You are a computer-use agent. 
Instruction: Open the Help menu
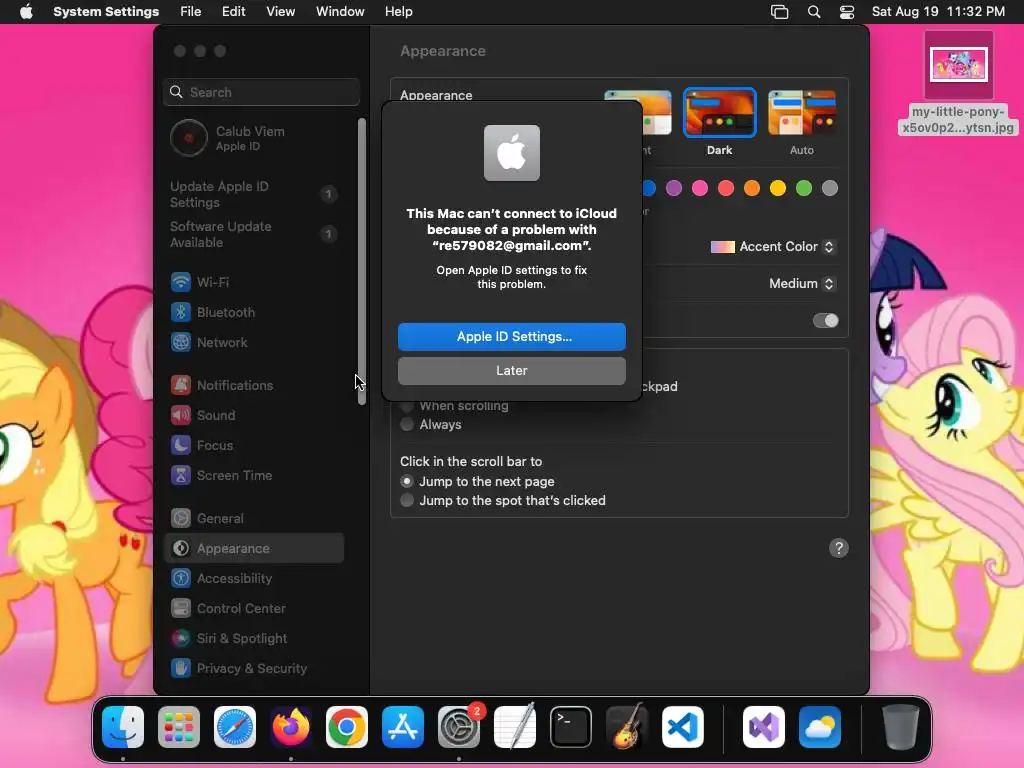point(398,12)
